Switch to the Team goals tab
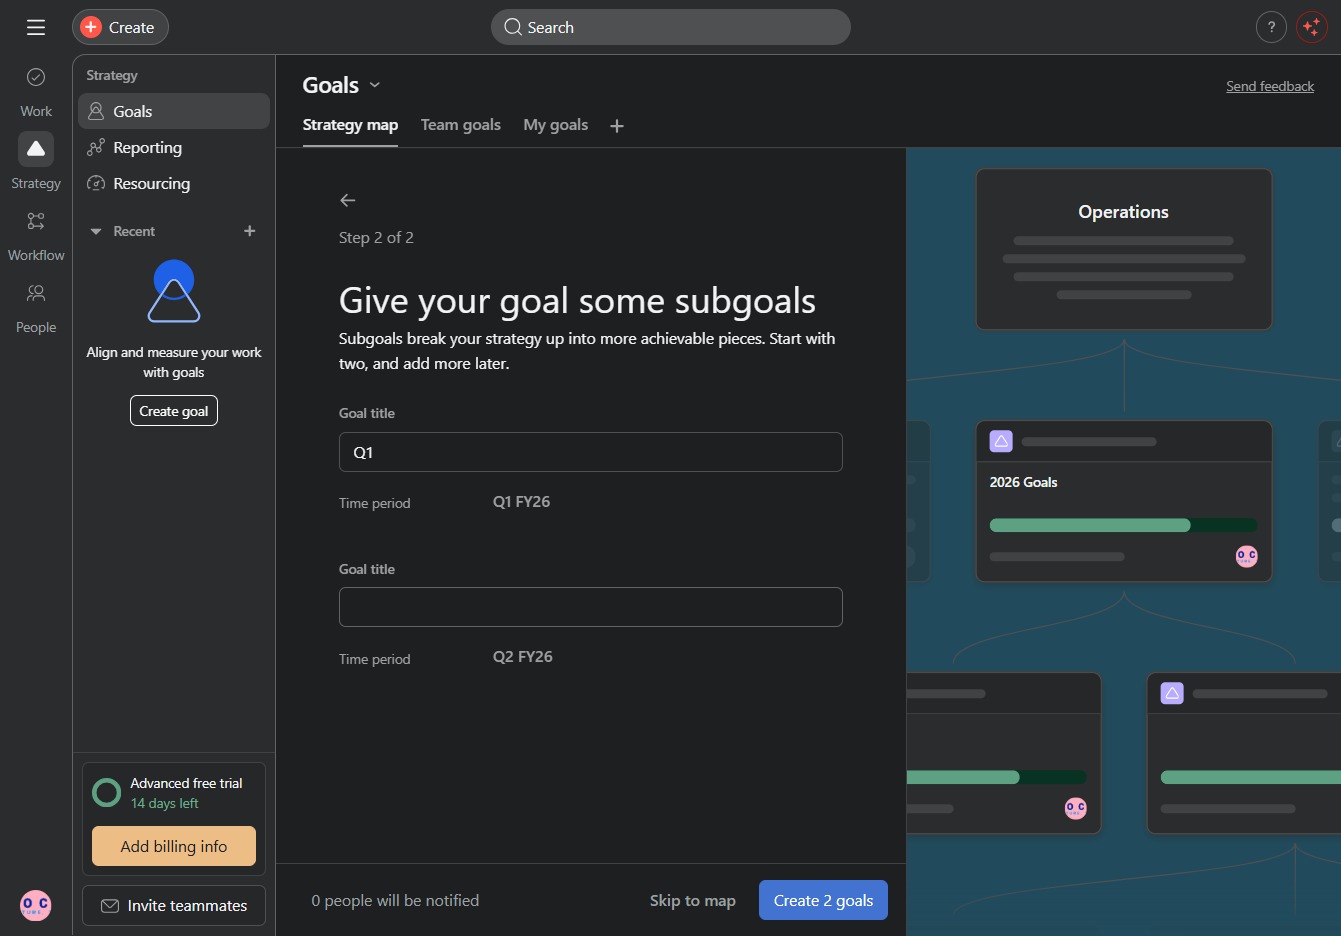The height and width of the screenshot is (936, 1341). (x=461, y=125)
